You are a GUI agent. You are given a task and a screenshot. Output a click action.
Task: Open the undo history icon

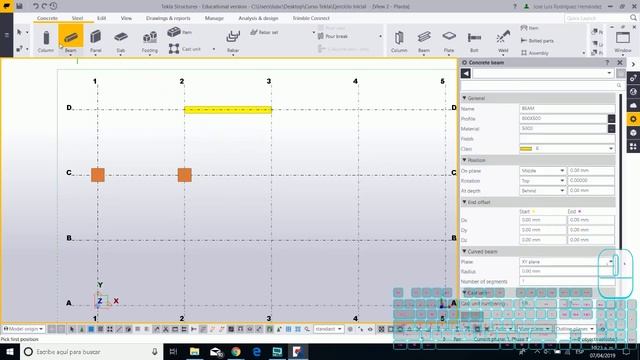click(x=53, y=6)
